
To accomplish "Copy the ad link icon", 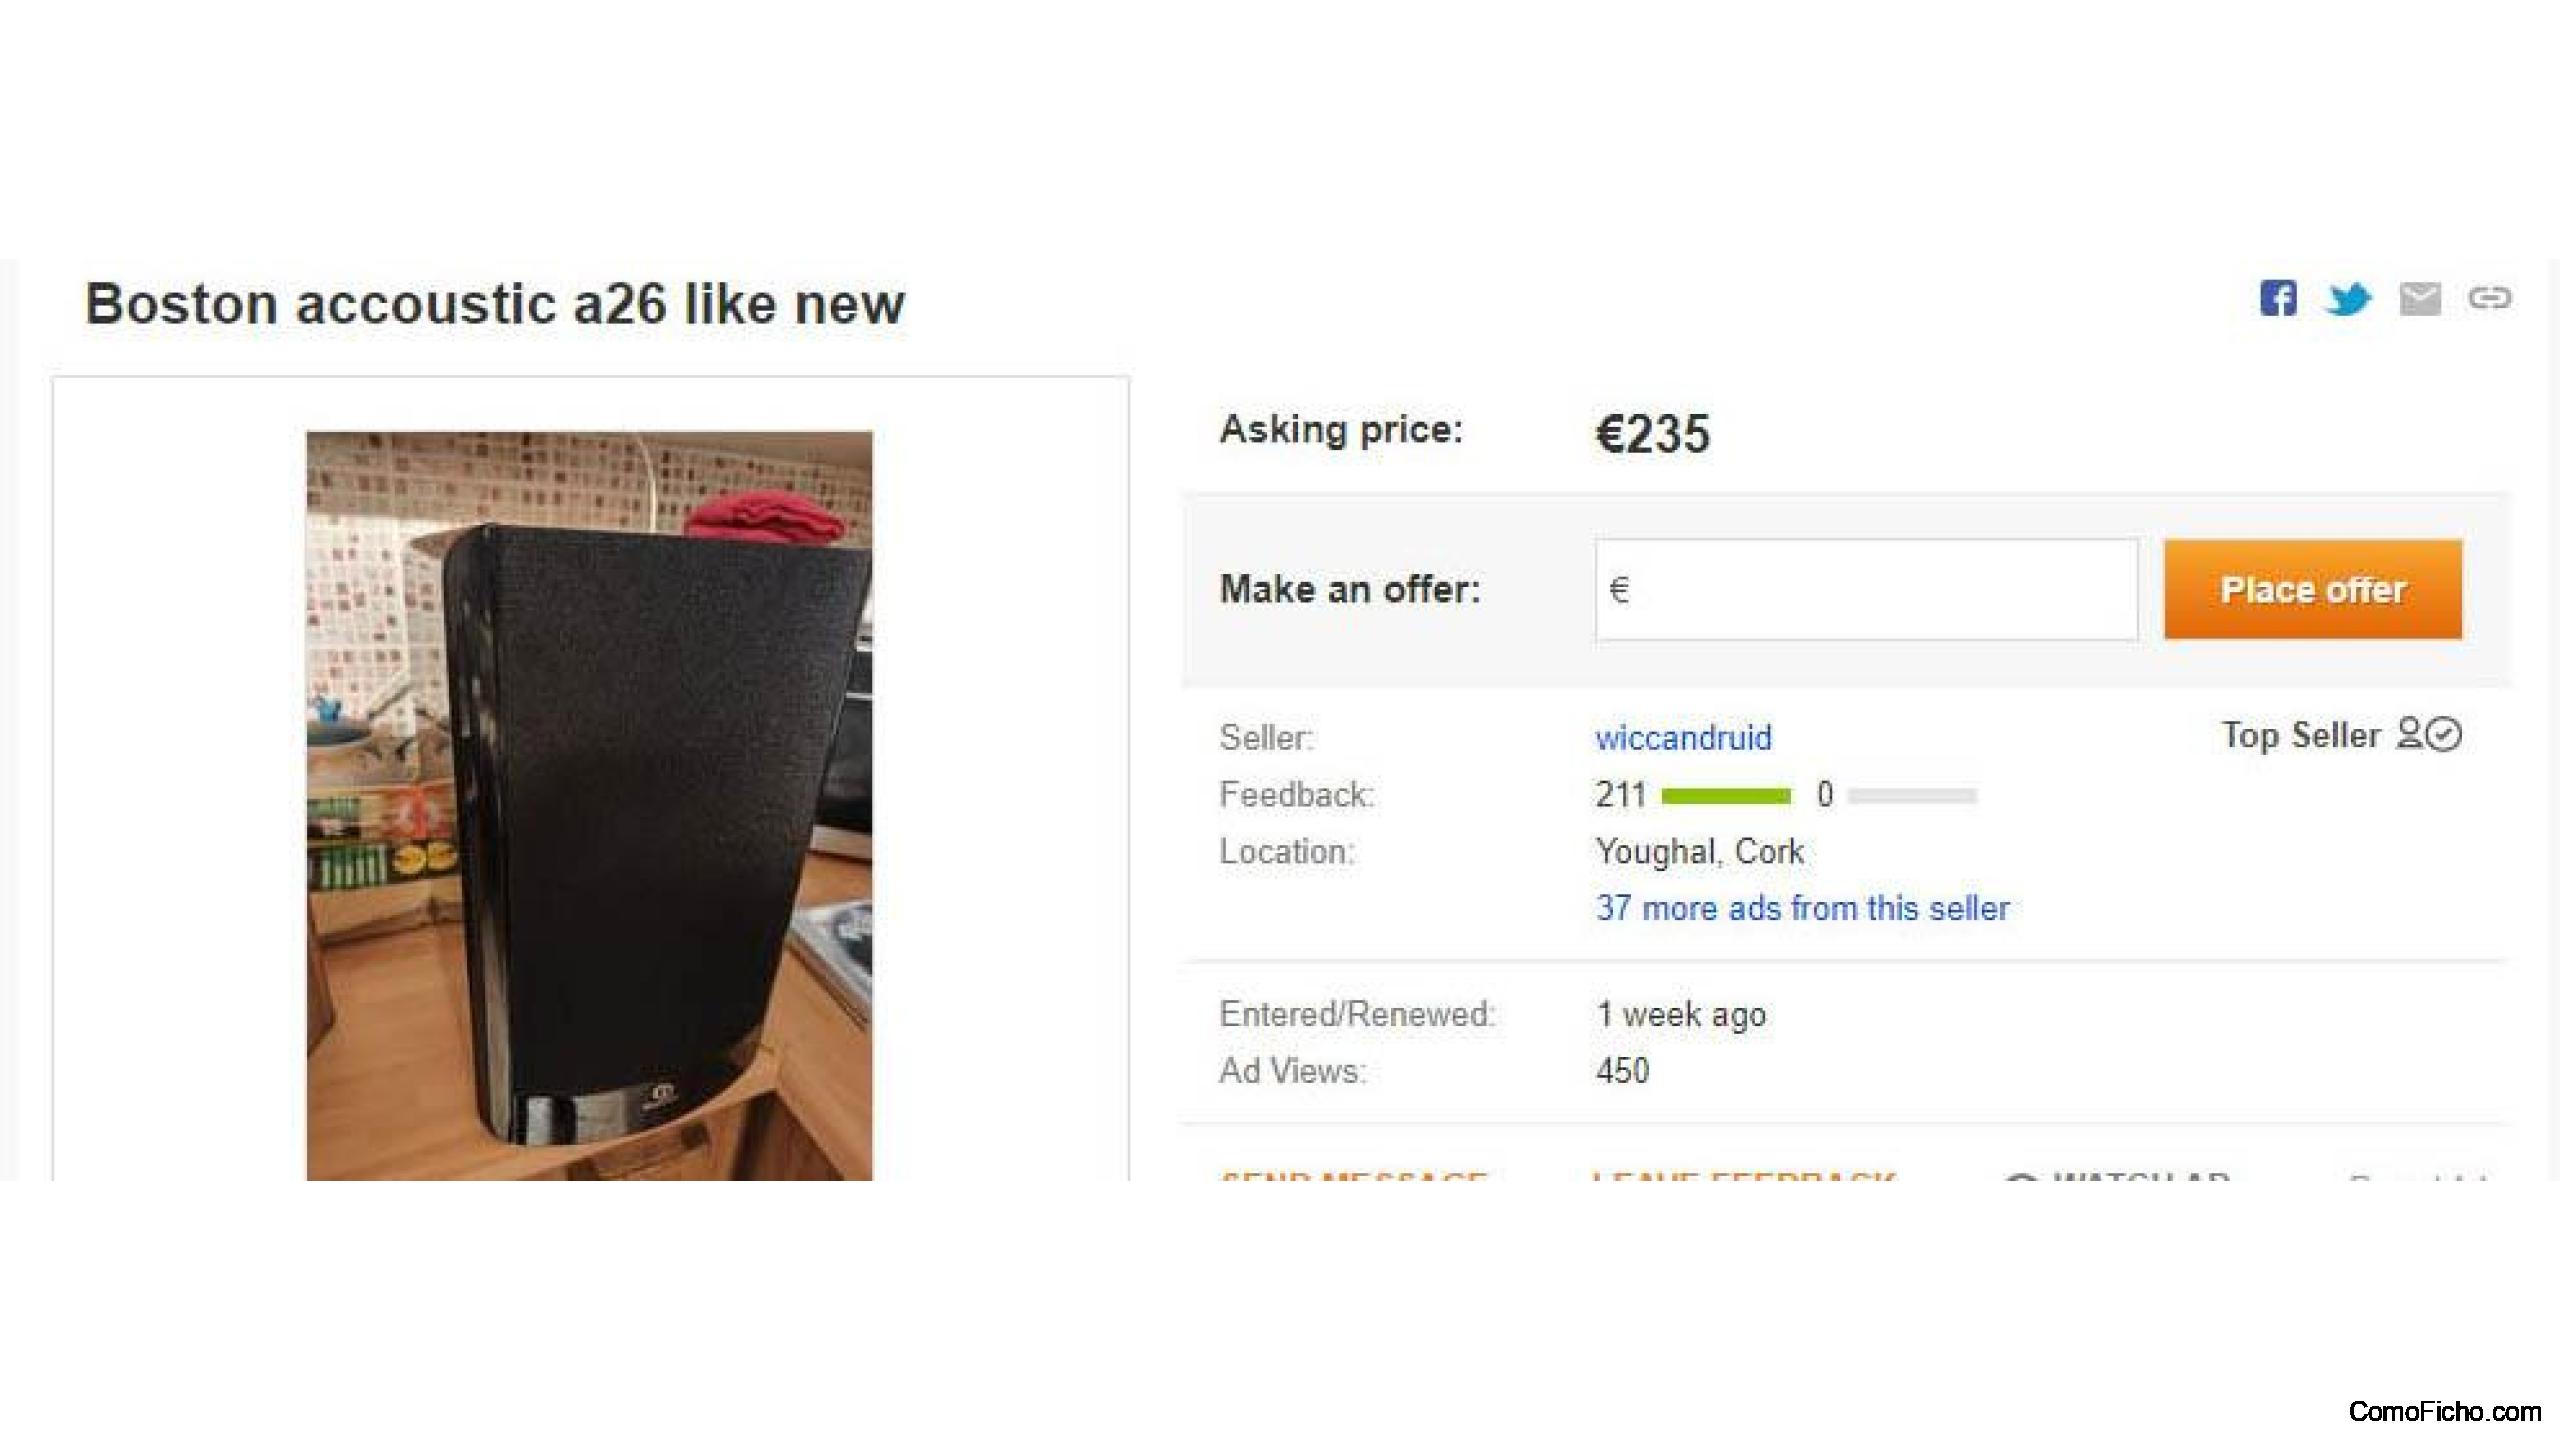I will coord(2489,298).
